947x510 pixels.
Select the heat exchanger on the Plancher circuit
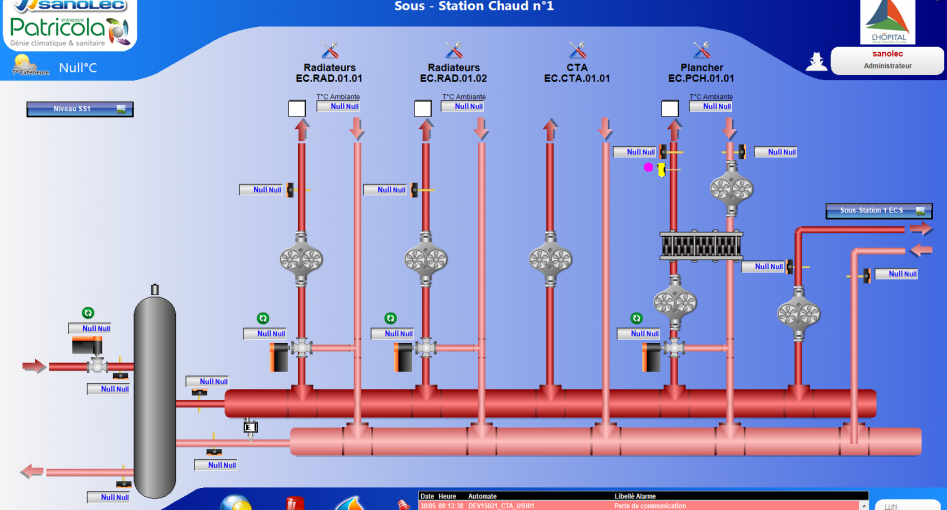click(699, 244)
